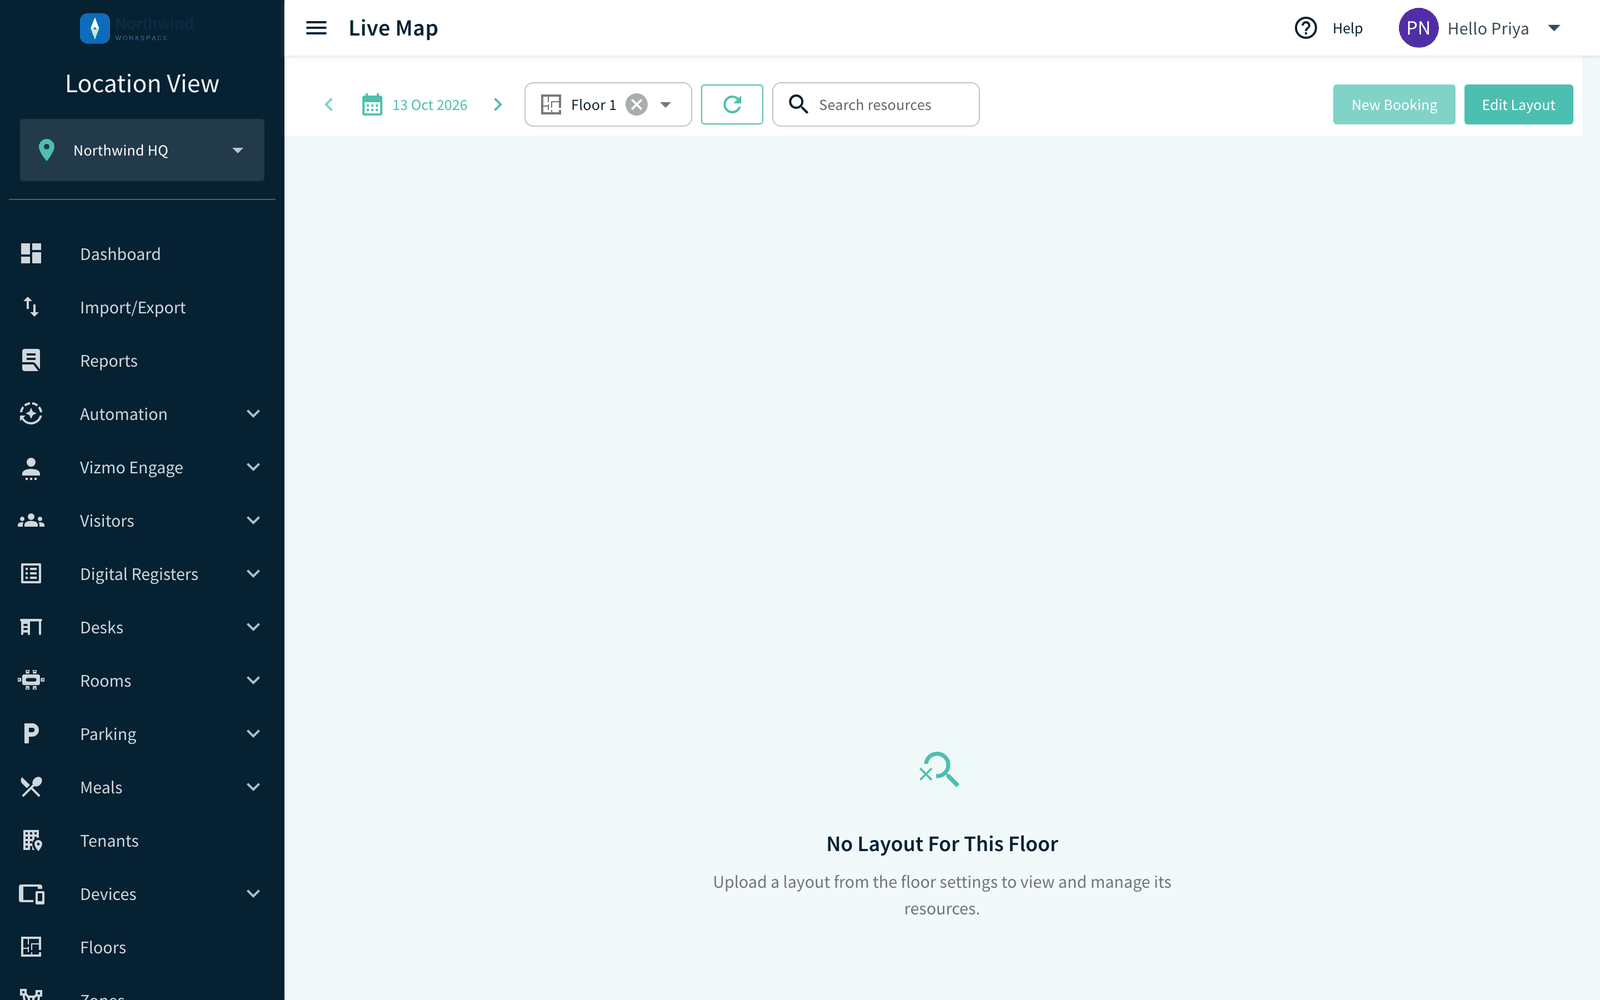Expand the Devices submenu chevron
Screen dimensions: 1600x1000
(253, 894)
